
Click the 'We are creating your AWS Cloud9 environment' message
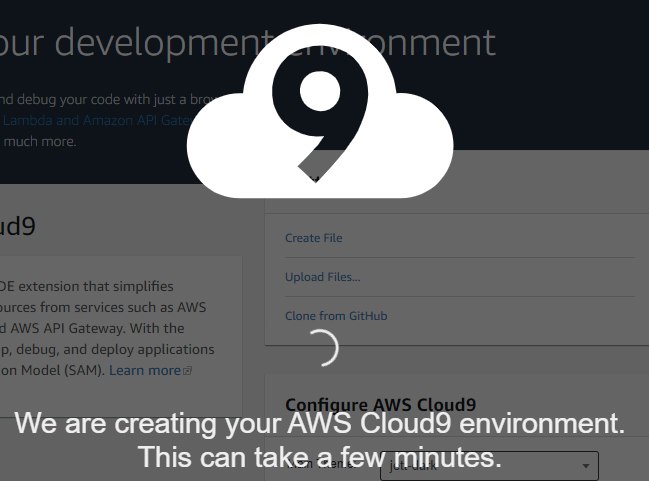point(320,423)
